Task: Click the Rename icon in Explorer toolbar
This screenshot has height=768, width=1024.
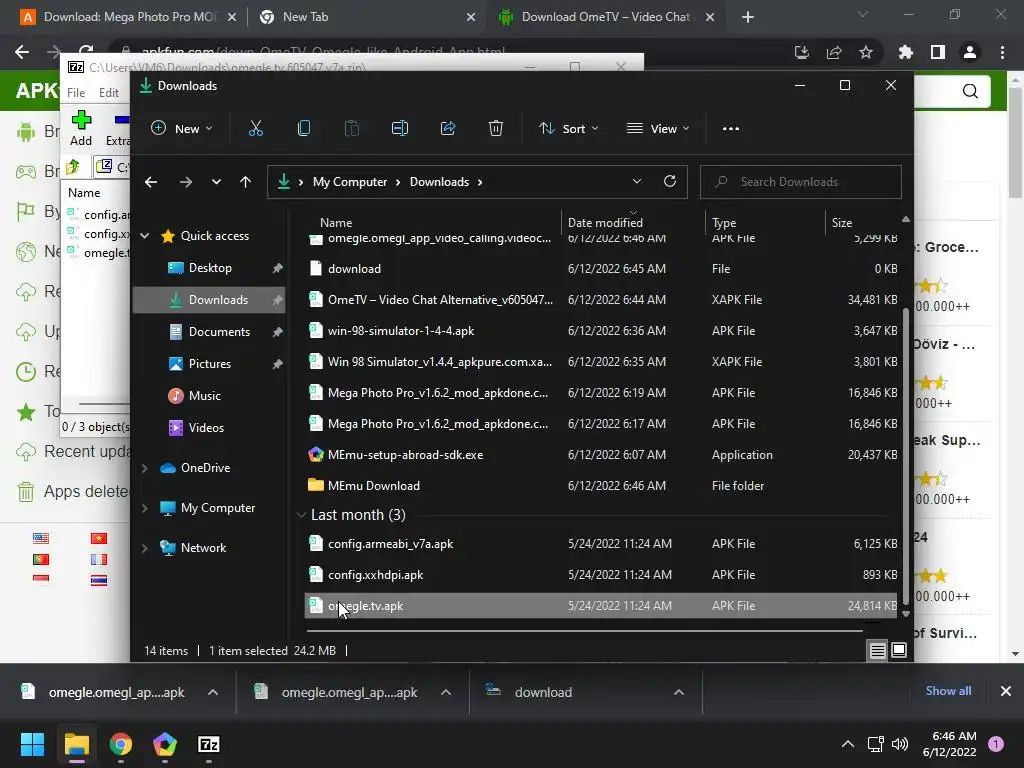Action: (400, 129)
